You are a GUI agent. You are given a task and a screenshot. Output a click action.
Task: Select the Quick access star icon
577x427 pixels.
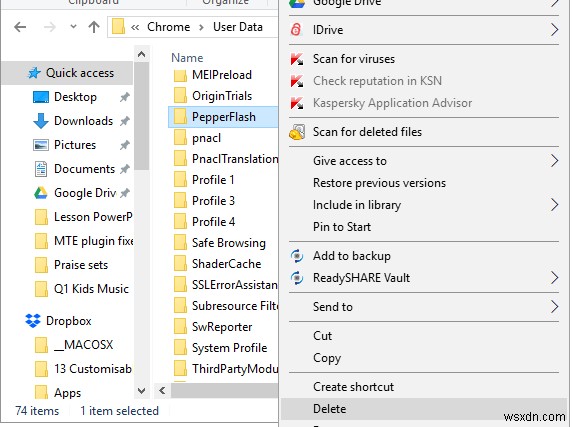point(34,73)
